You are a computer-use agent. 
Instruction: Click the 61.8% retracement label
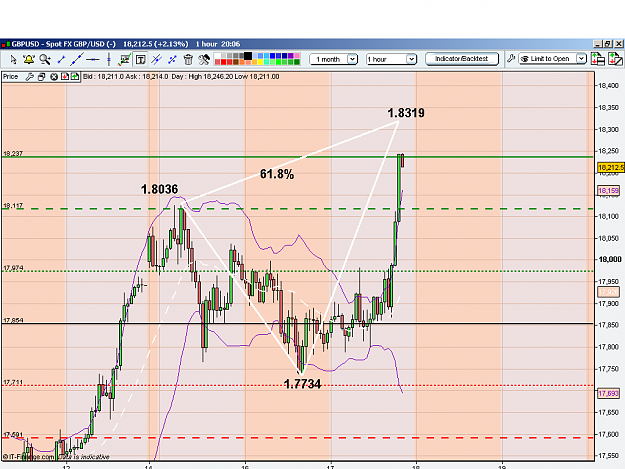pos(277,174)
